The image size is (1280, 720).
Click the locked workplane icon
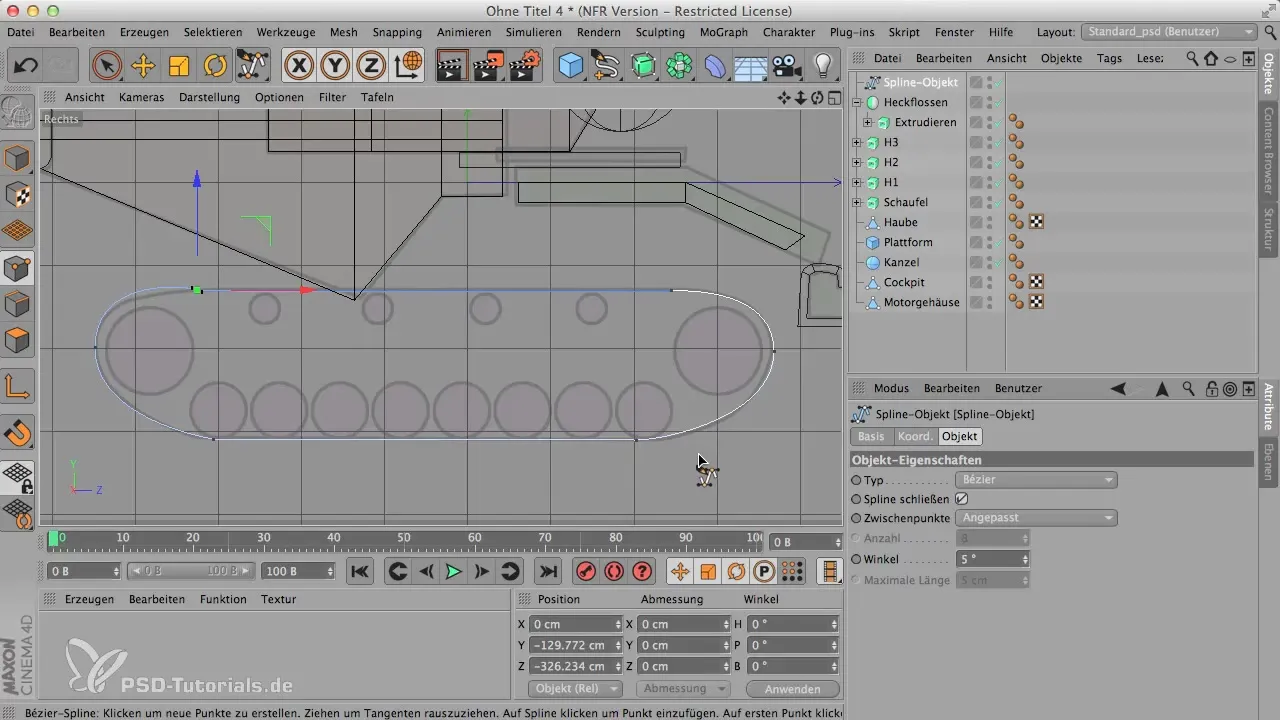[17, 478]
